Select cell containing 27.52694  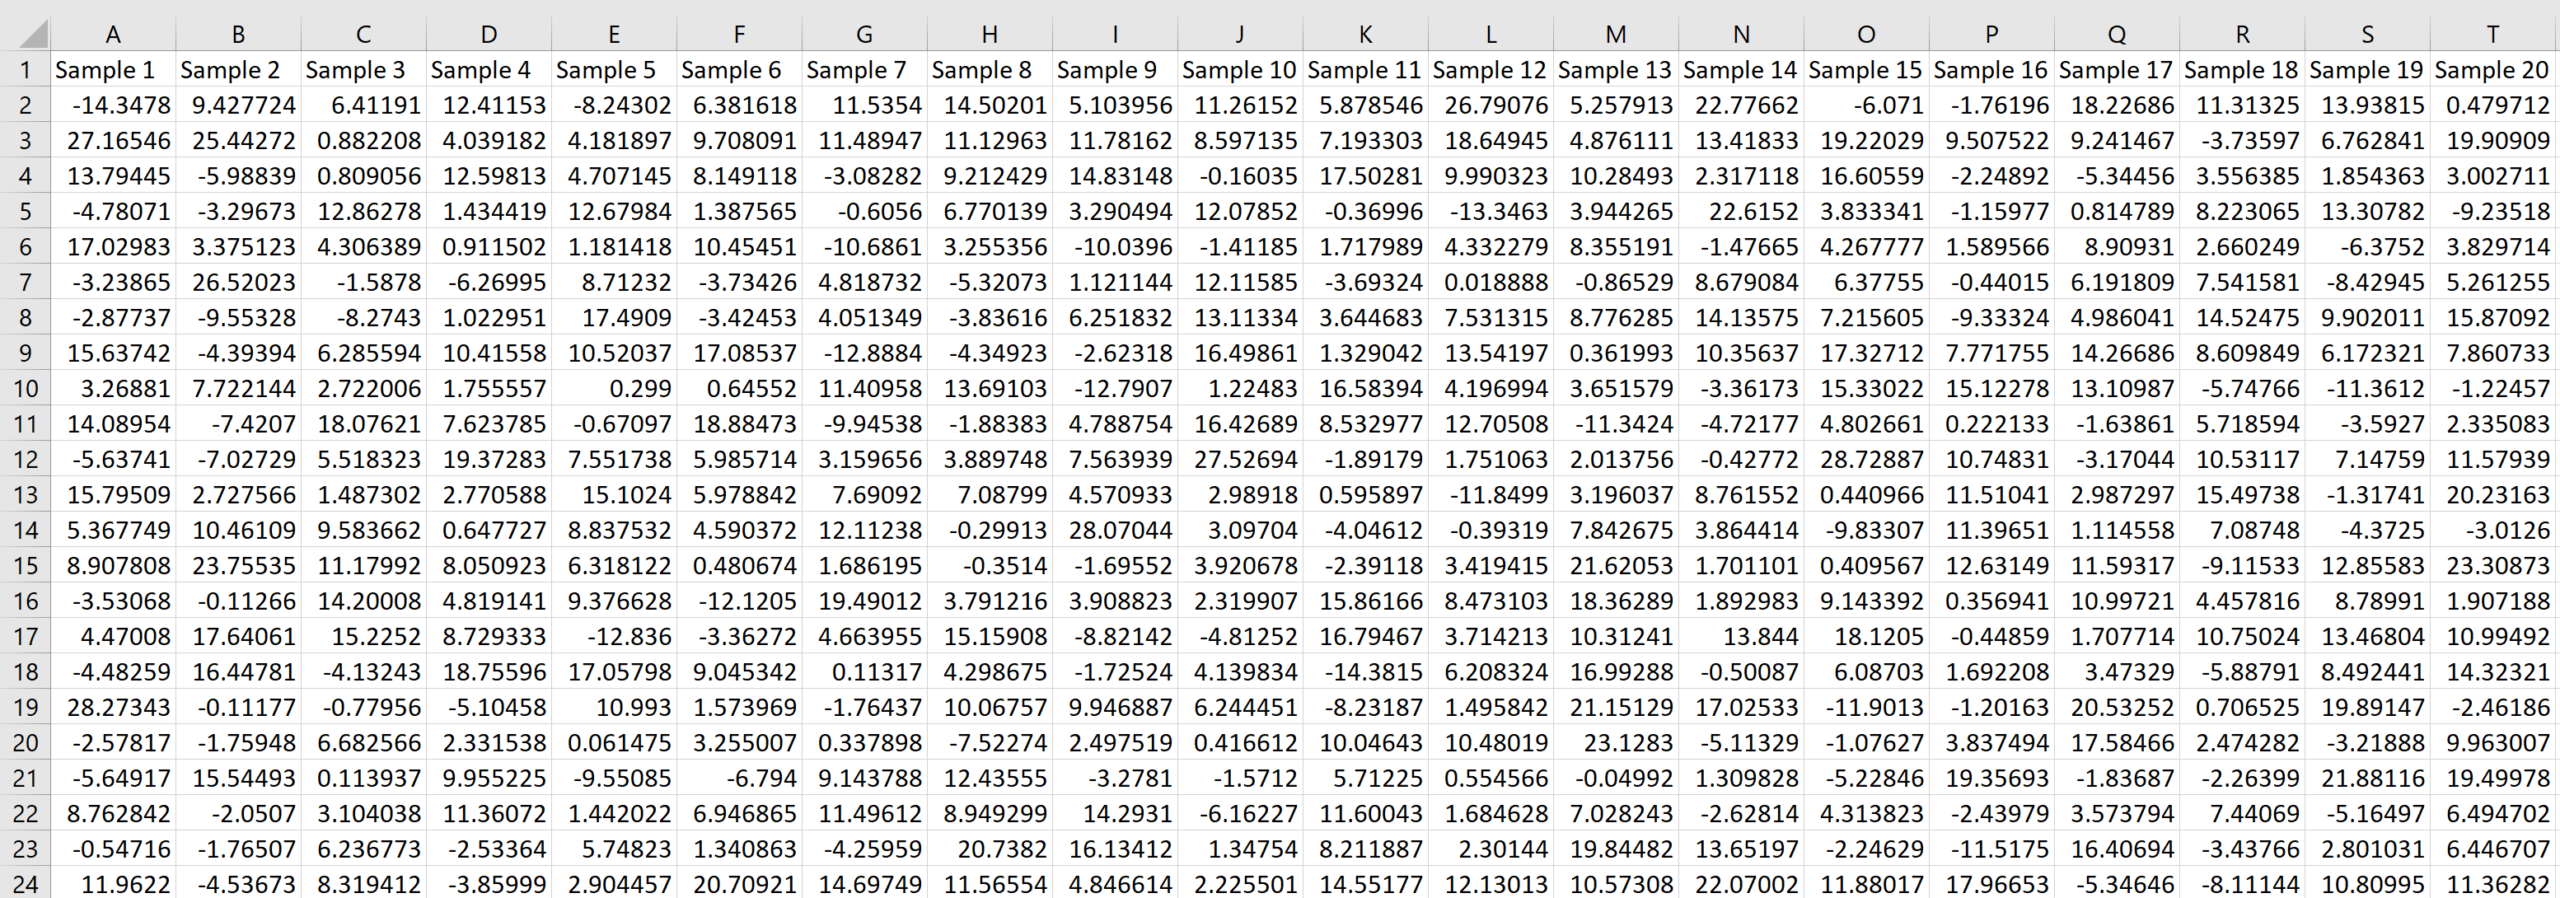point(1240,460)
